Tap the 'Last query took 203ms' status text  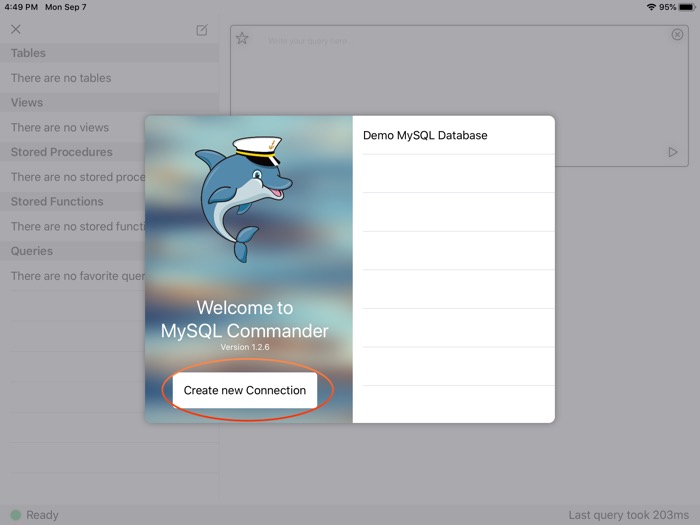(629, 515)
